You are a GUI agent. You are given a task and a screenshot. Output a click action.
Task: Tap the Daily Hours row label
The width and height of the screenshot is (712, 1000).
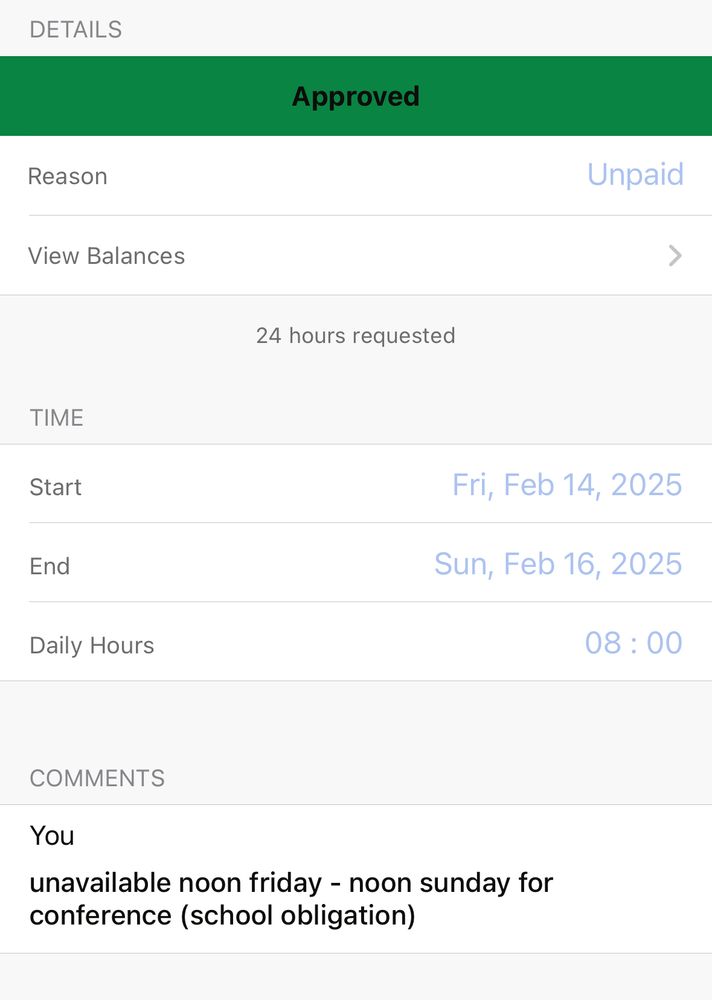pos(92,645)
